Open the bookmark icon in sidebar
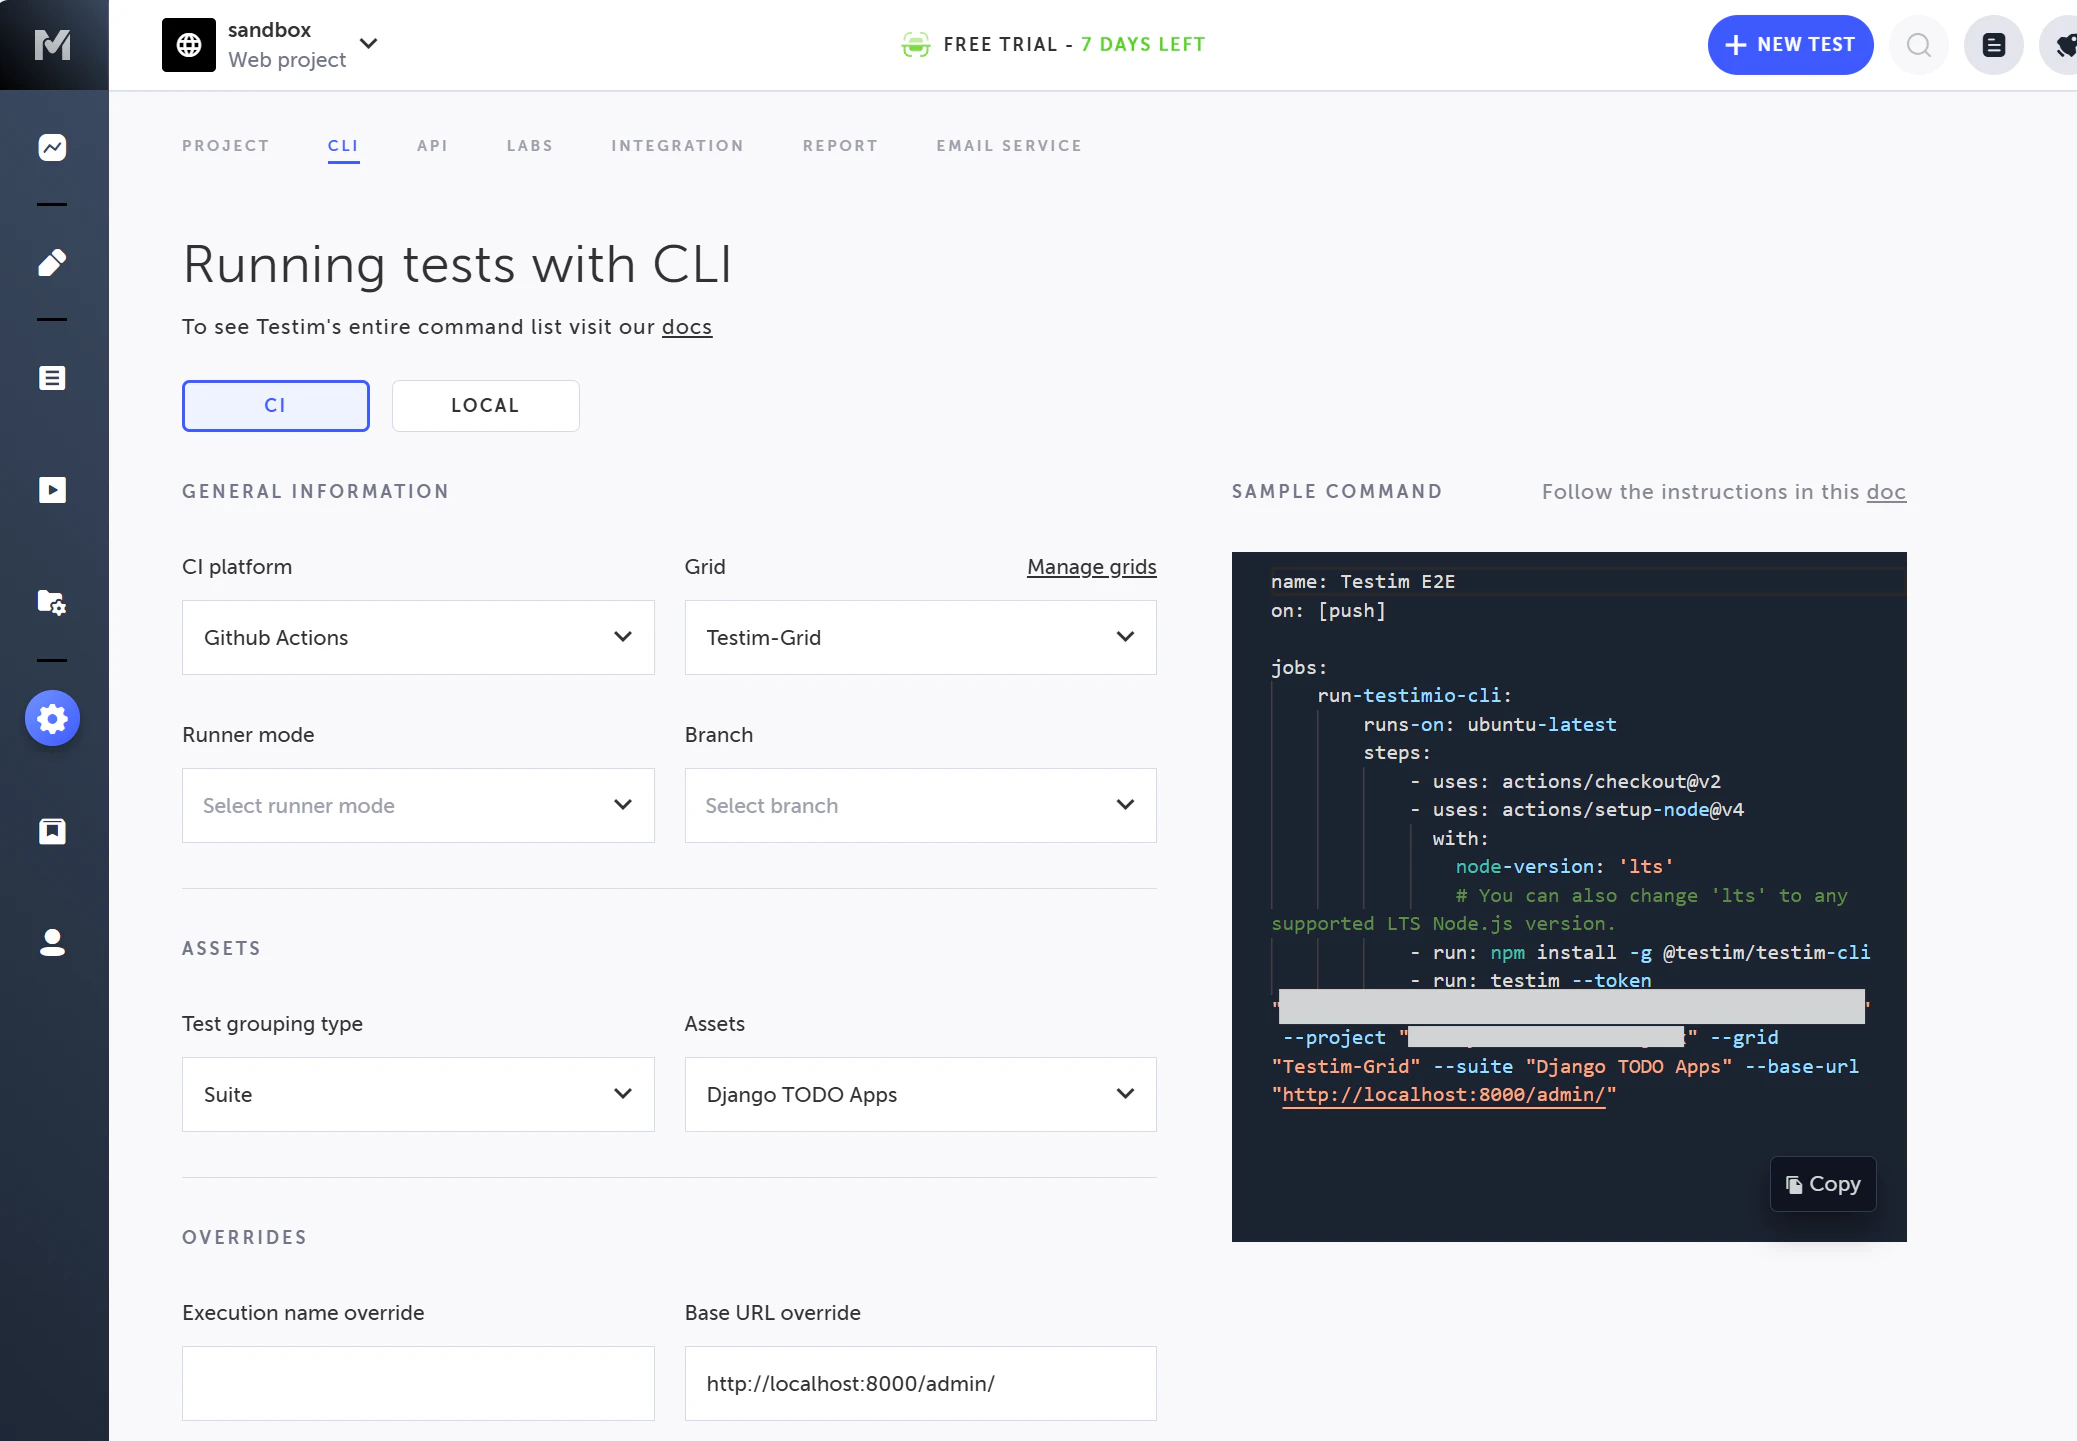This screenshot has height=1441, width=2077. click(52, 831)
